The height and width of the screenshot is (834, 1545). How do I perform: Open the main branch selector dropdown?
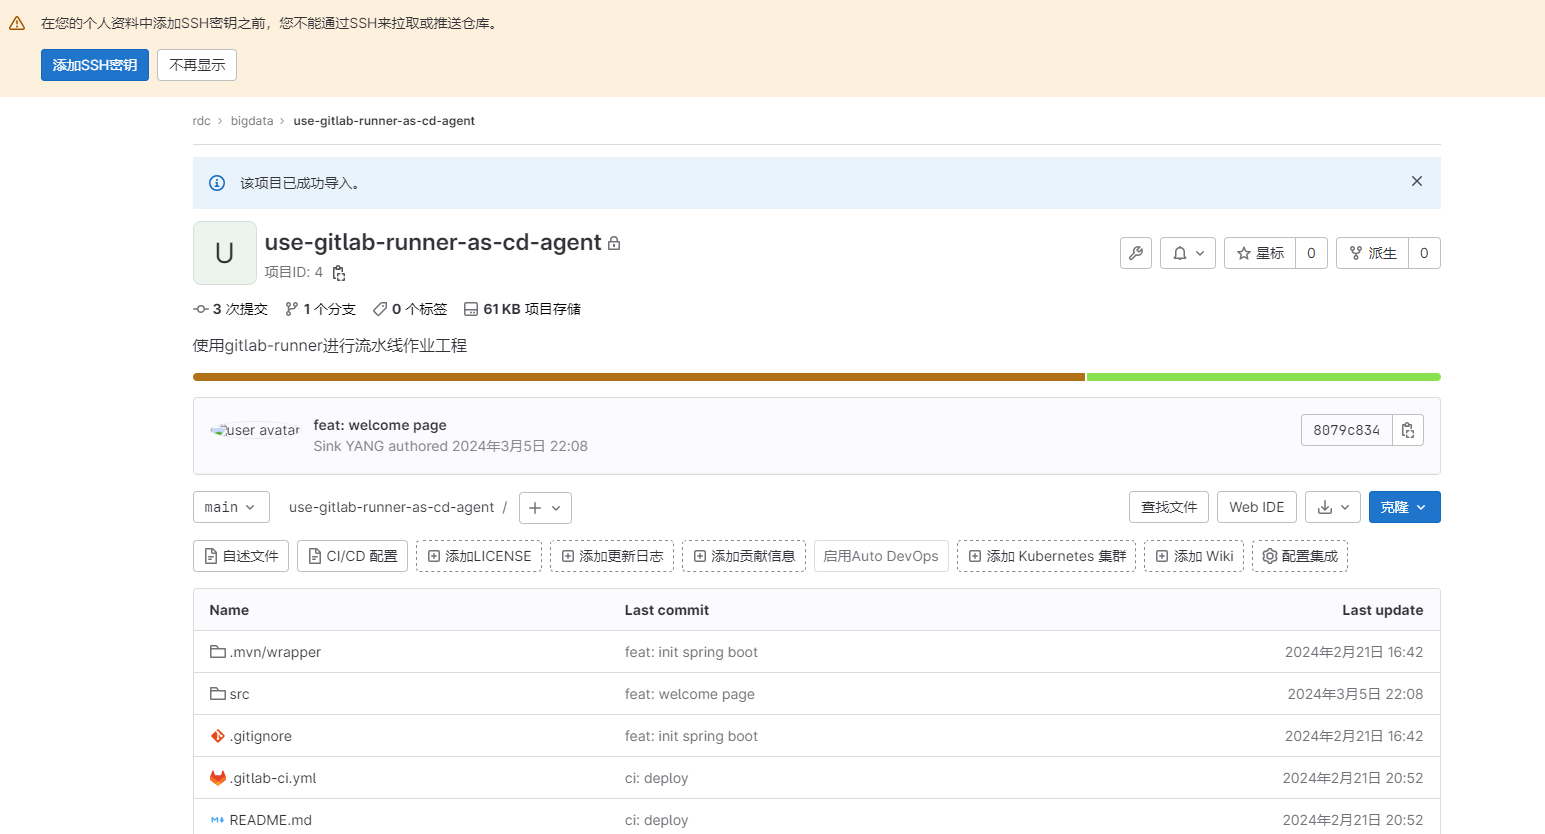[231, 507]
